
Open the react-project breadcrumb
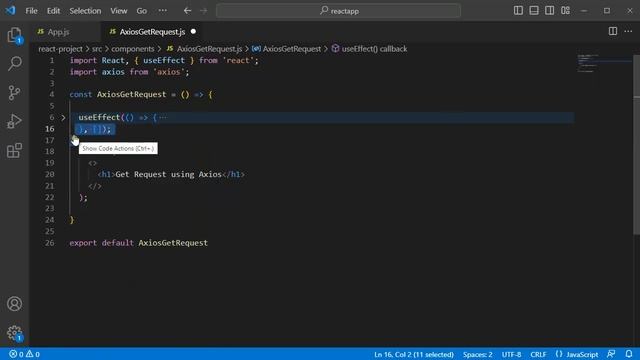tap(60, 49)
